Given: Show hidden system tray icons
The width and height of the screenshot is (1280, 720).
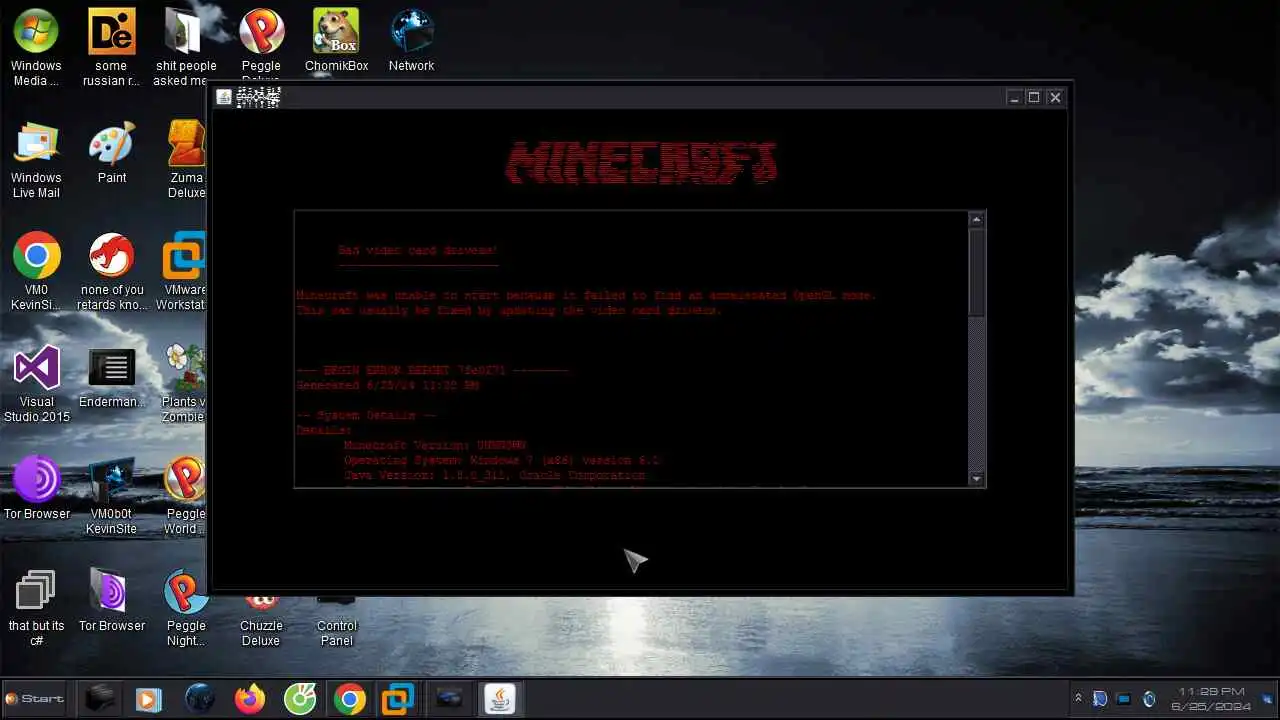Looking at the screenshot, I should pos(1078,699).
